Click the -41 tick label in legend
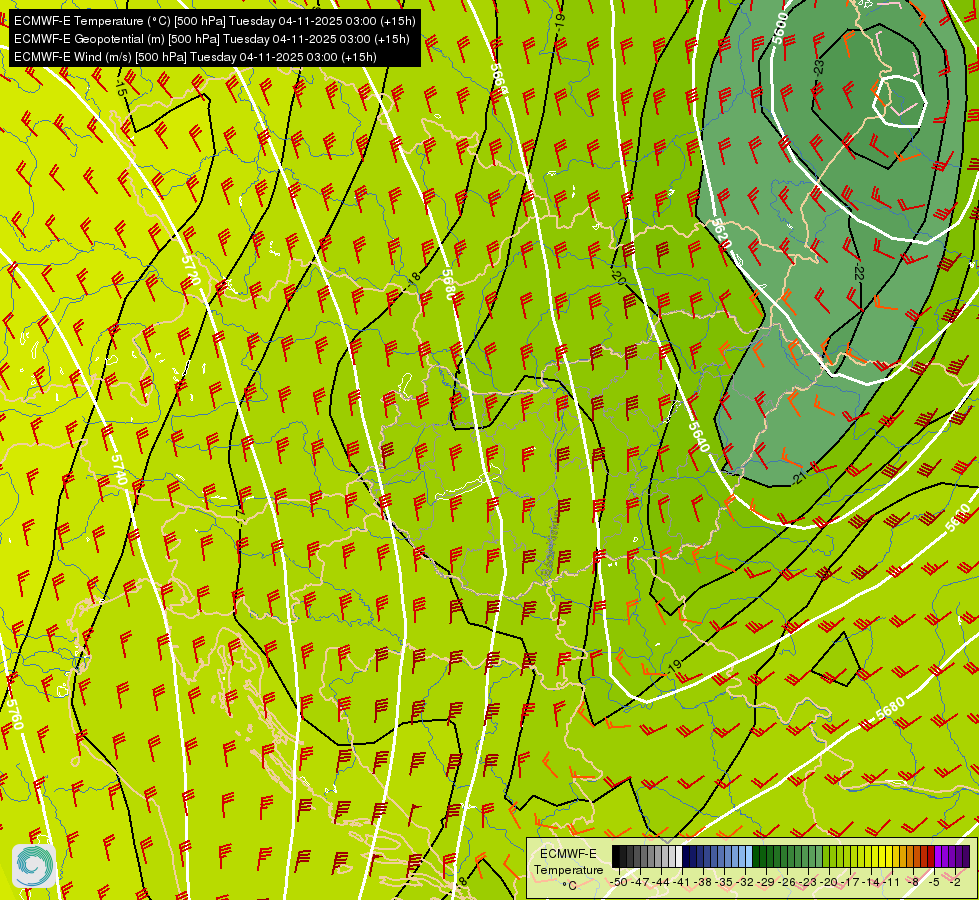 682,883
